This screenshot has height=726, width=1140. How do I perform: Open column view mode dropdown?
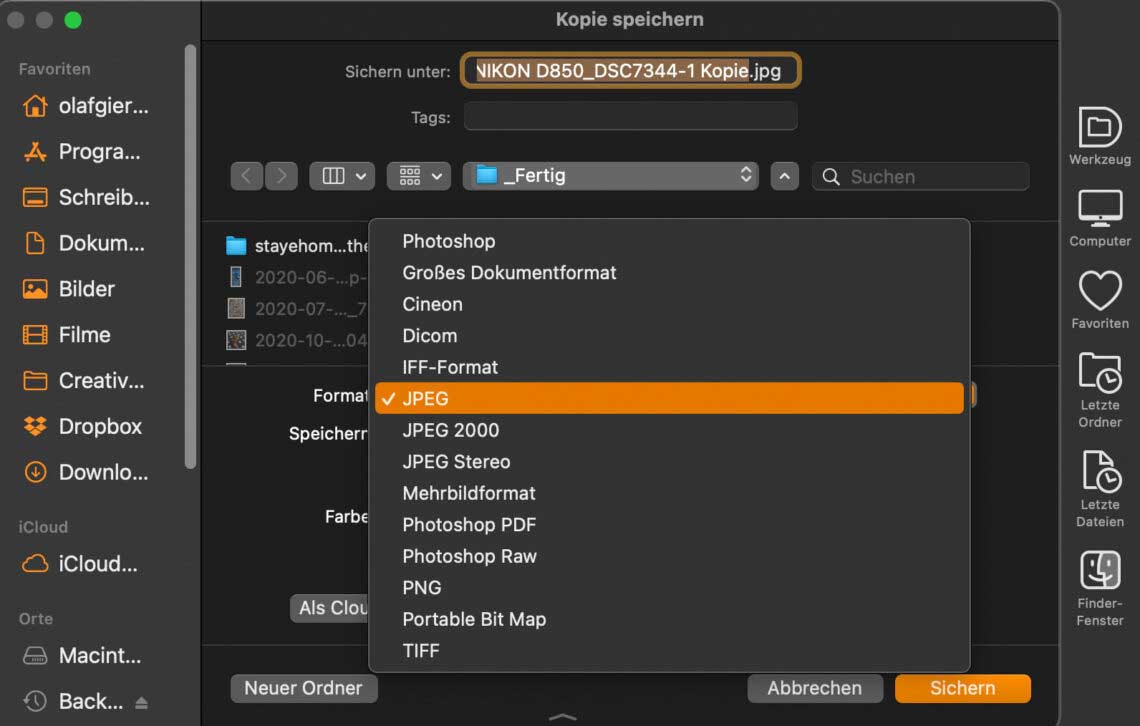point(342,176)
